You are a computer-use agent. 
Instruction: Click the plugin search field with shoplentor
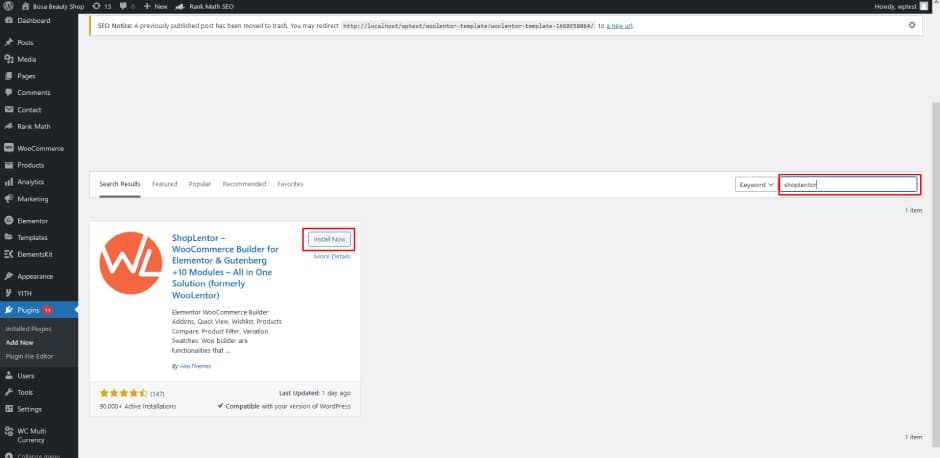tap(848, 185)
